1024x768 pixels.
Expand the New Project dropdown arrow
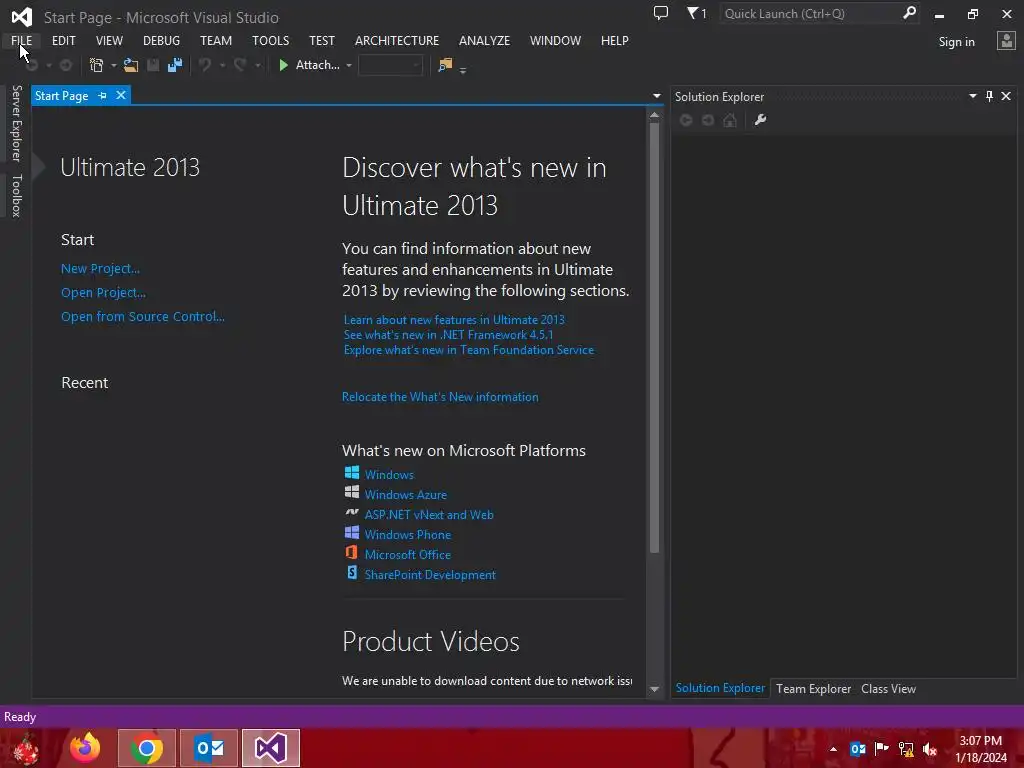114,65
